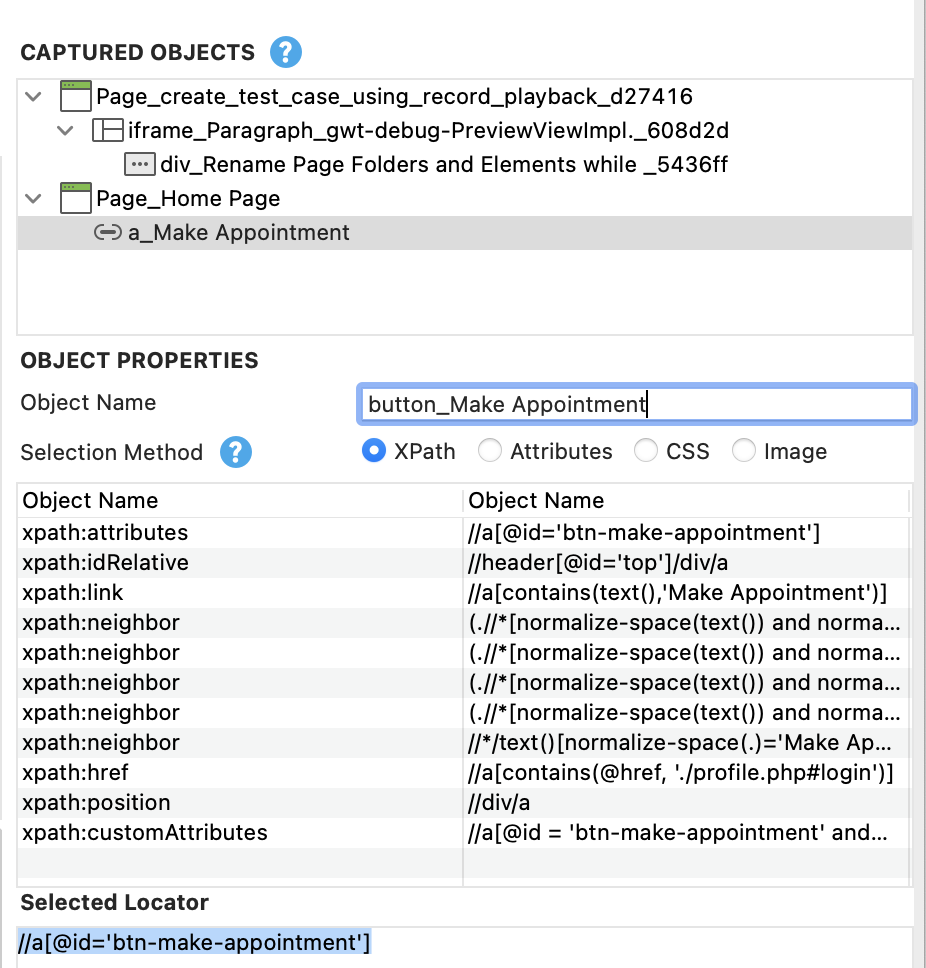
Task: Click the div icon beside div_Rename Page Folders
Action: click(x=138, y=164)
